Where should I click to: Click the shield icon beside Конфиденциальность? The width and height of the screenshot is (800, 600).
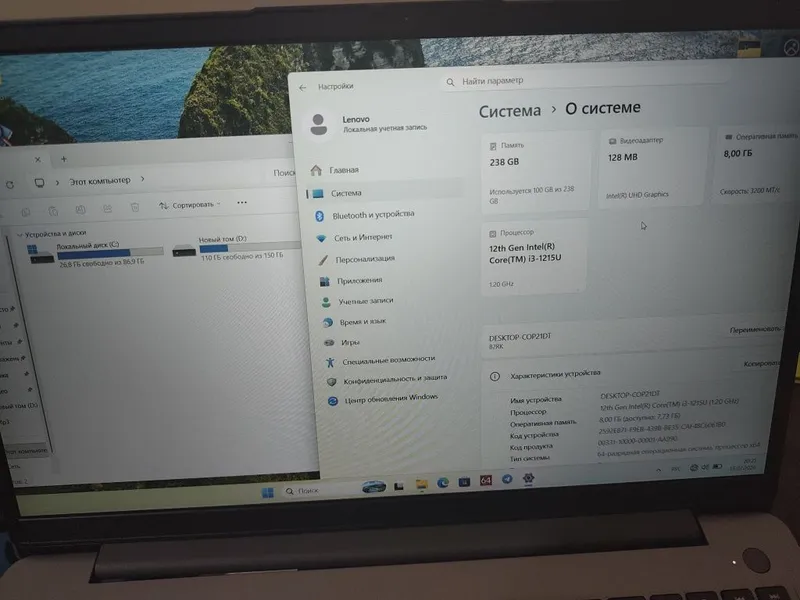(332, 381)
